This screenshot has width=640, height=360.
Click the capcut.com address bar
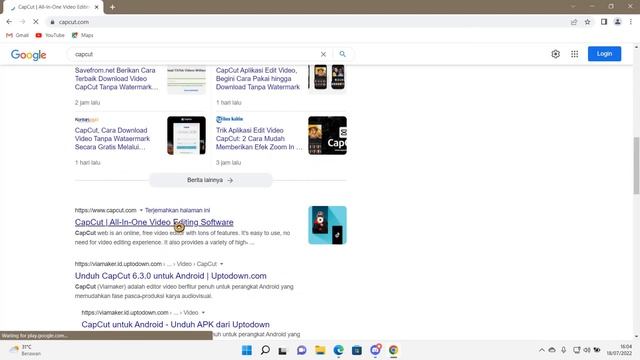point(306,22)
